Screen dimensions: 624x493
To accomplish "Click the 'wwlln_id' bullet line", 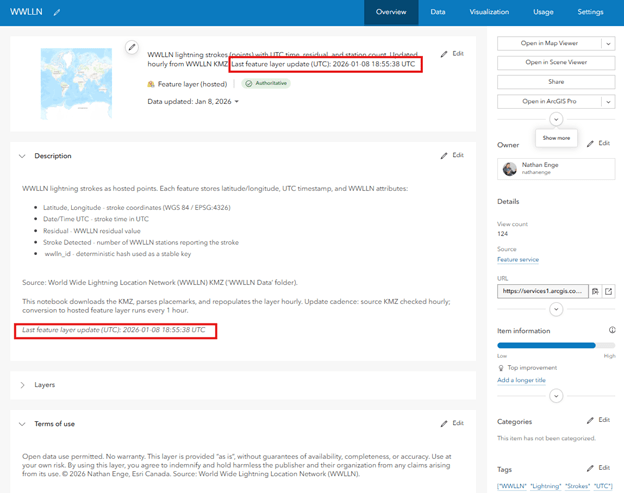I will click(117, 254).
